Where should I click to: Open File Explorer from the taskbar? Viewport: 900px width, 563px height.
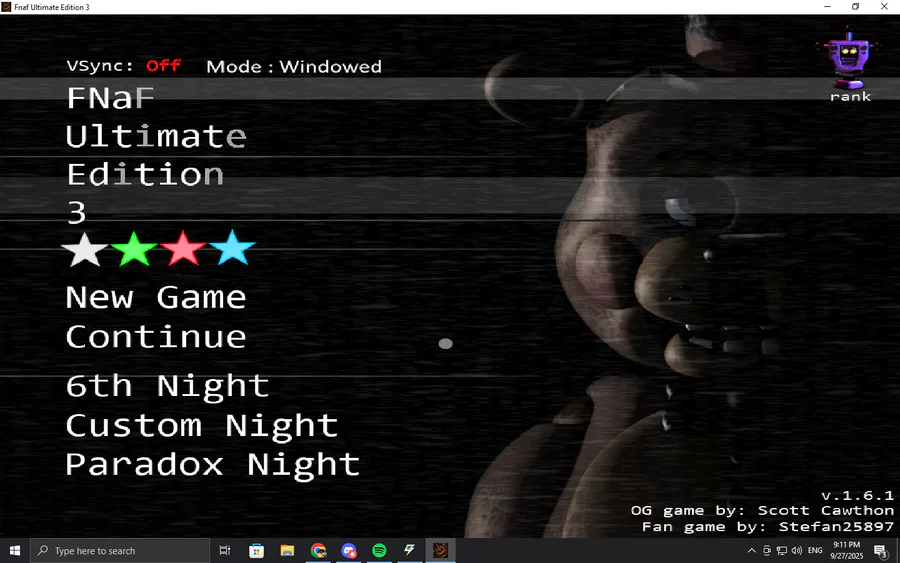(287, 551)
